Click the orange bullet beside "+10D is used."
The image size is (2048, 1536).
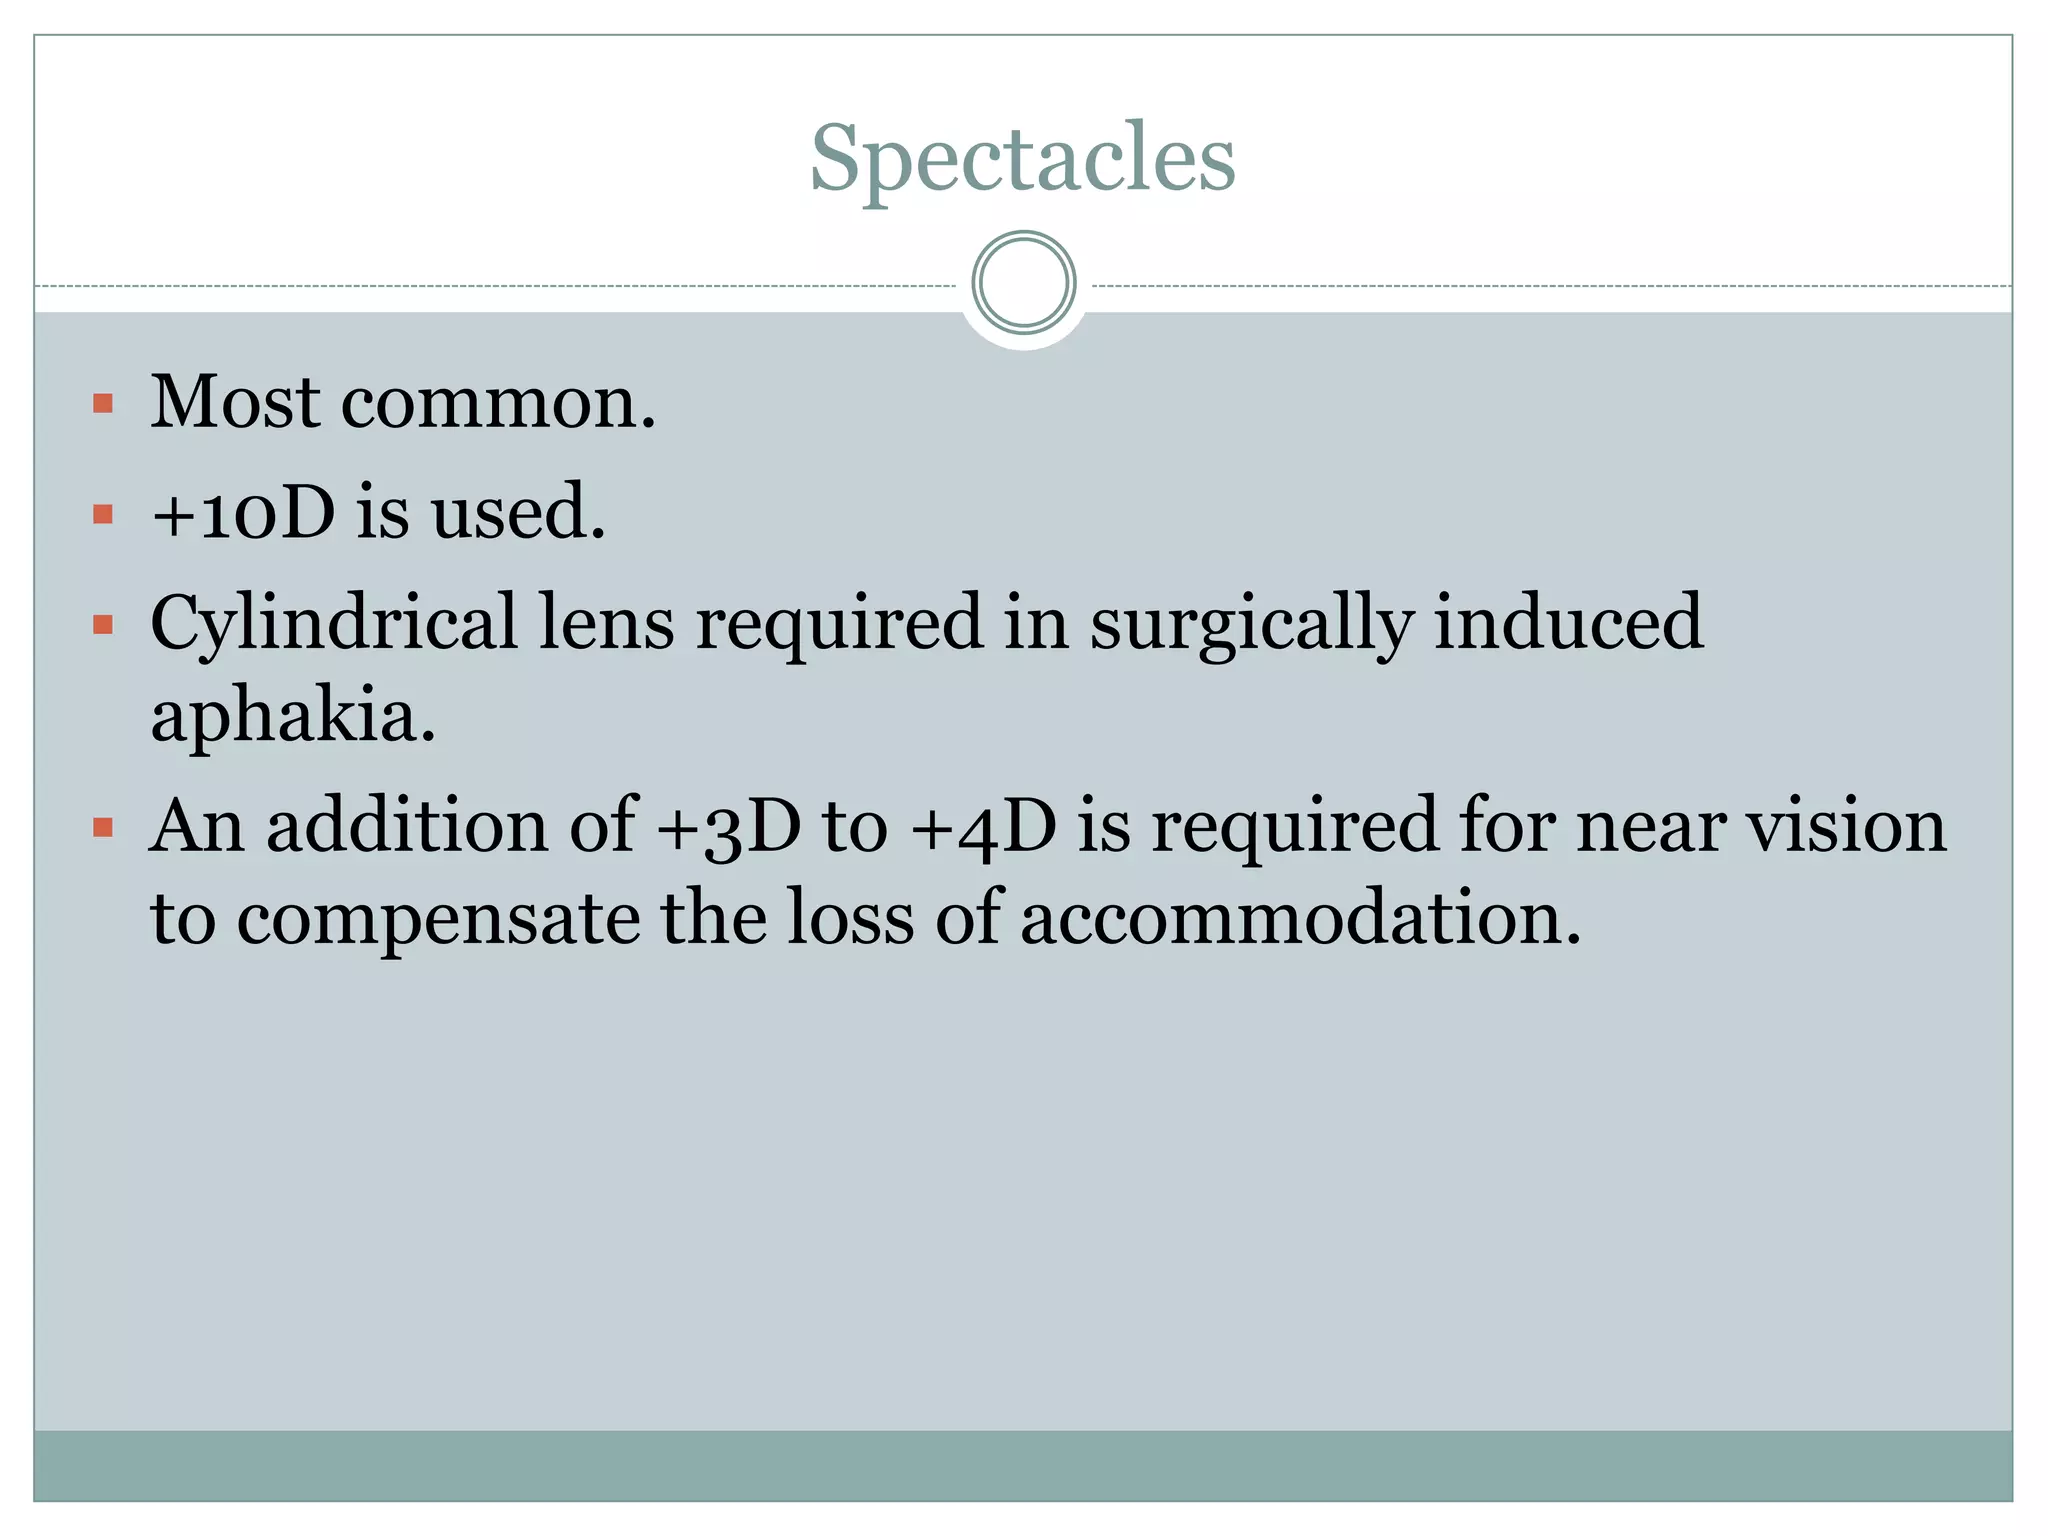click(102, 514)
